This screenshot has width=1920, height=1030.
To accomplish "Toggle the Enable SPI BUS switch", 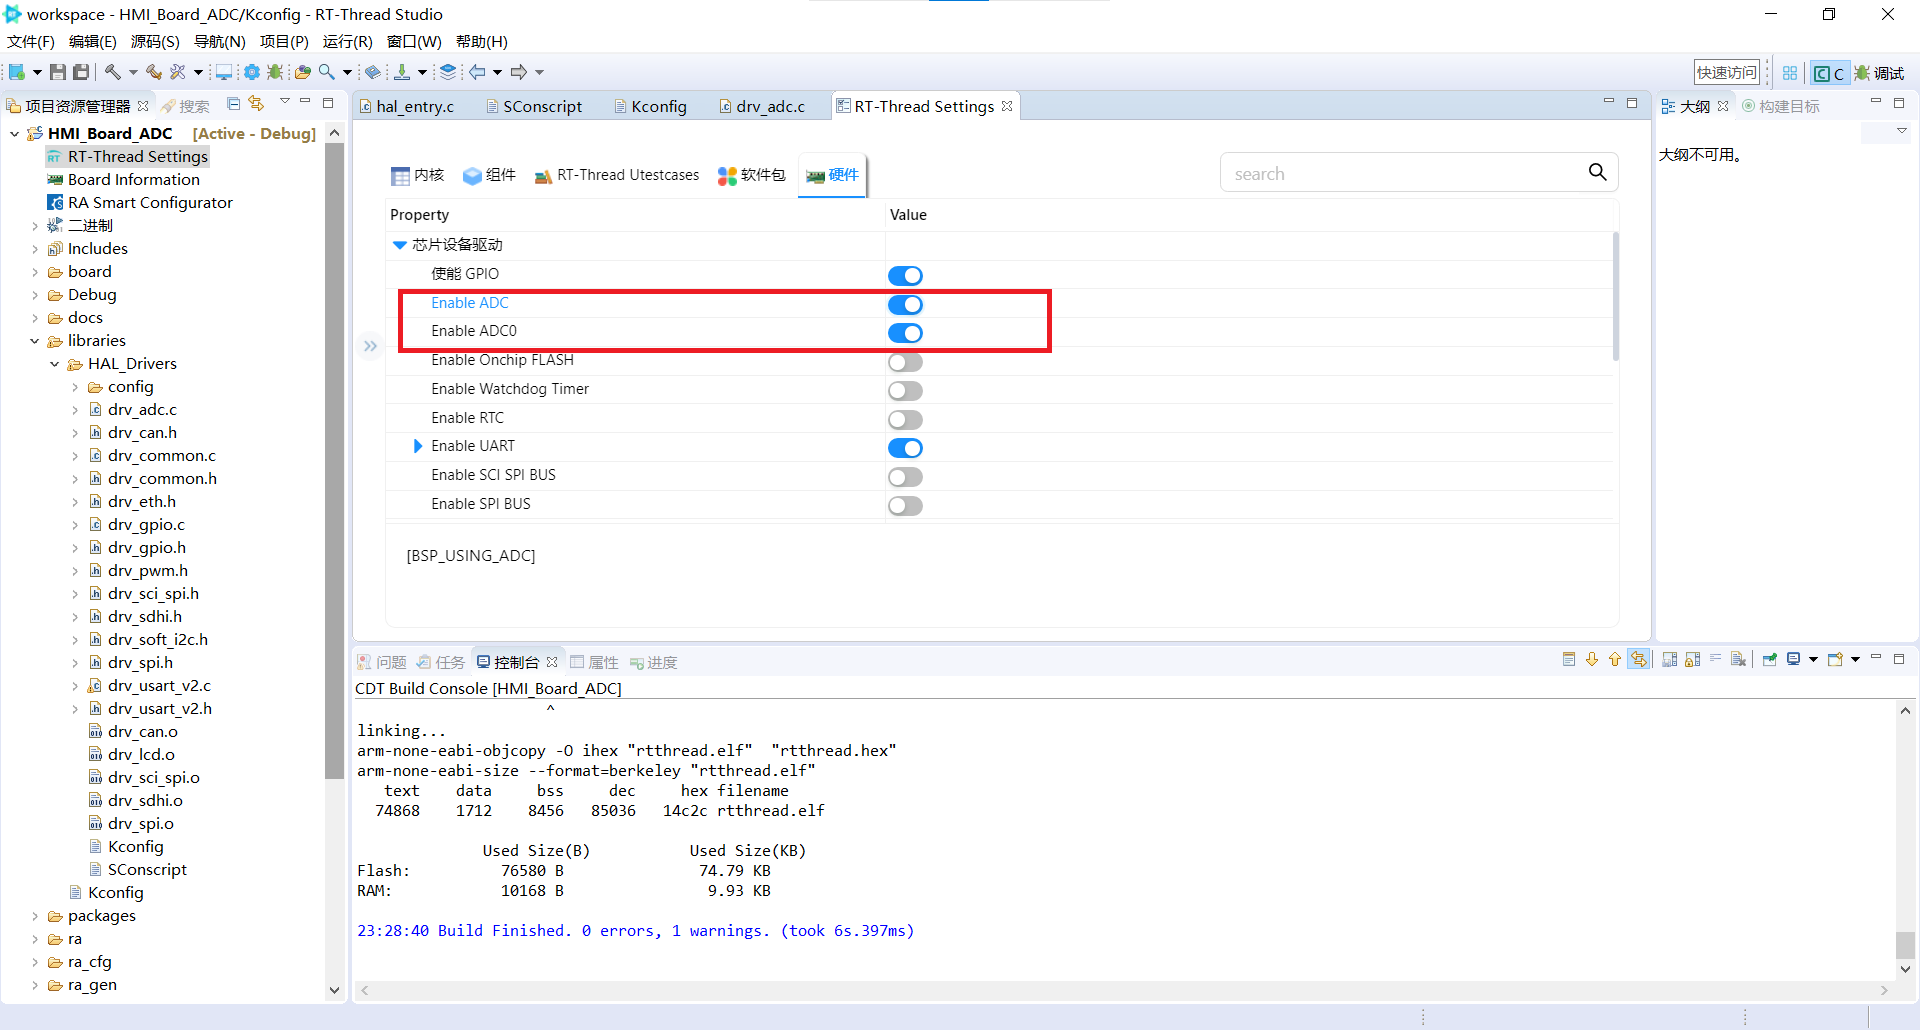I will [905, 505].
